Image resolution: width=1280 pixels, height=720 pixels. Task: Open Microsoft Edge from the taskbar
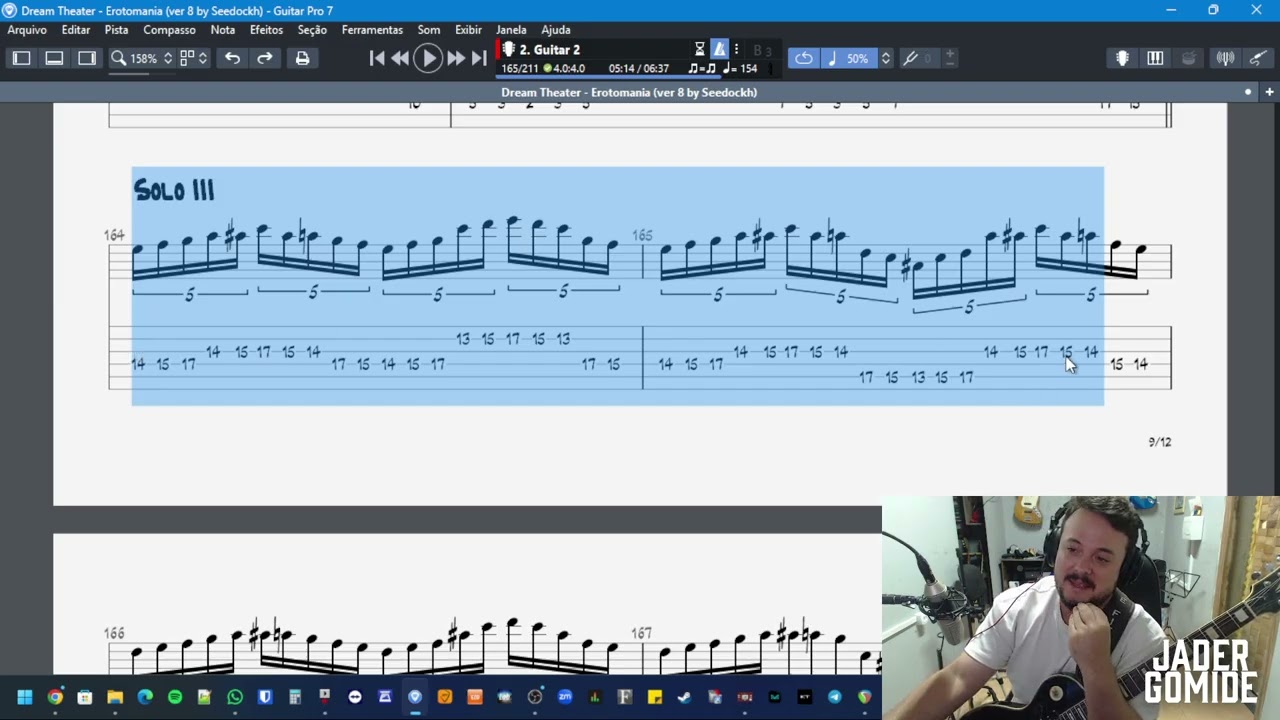[145, 697]
